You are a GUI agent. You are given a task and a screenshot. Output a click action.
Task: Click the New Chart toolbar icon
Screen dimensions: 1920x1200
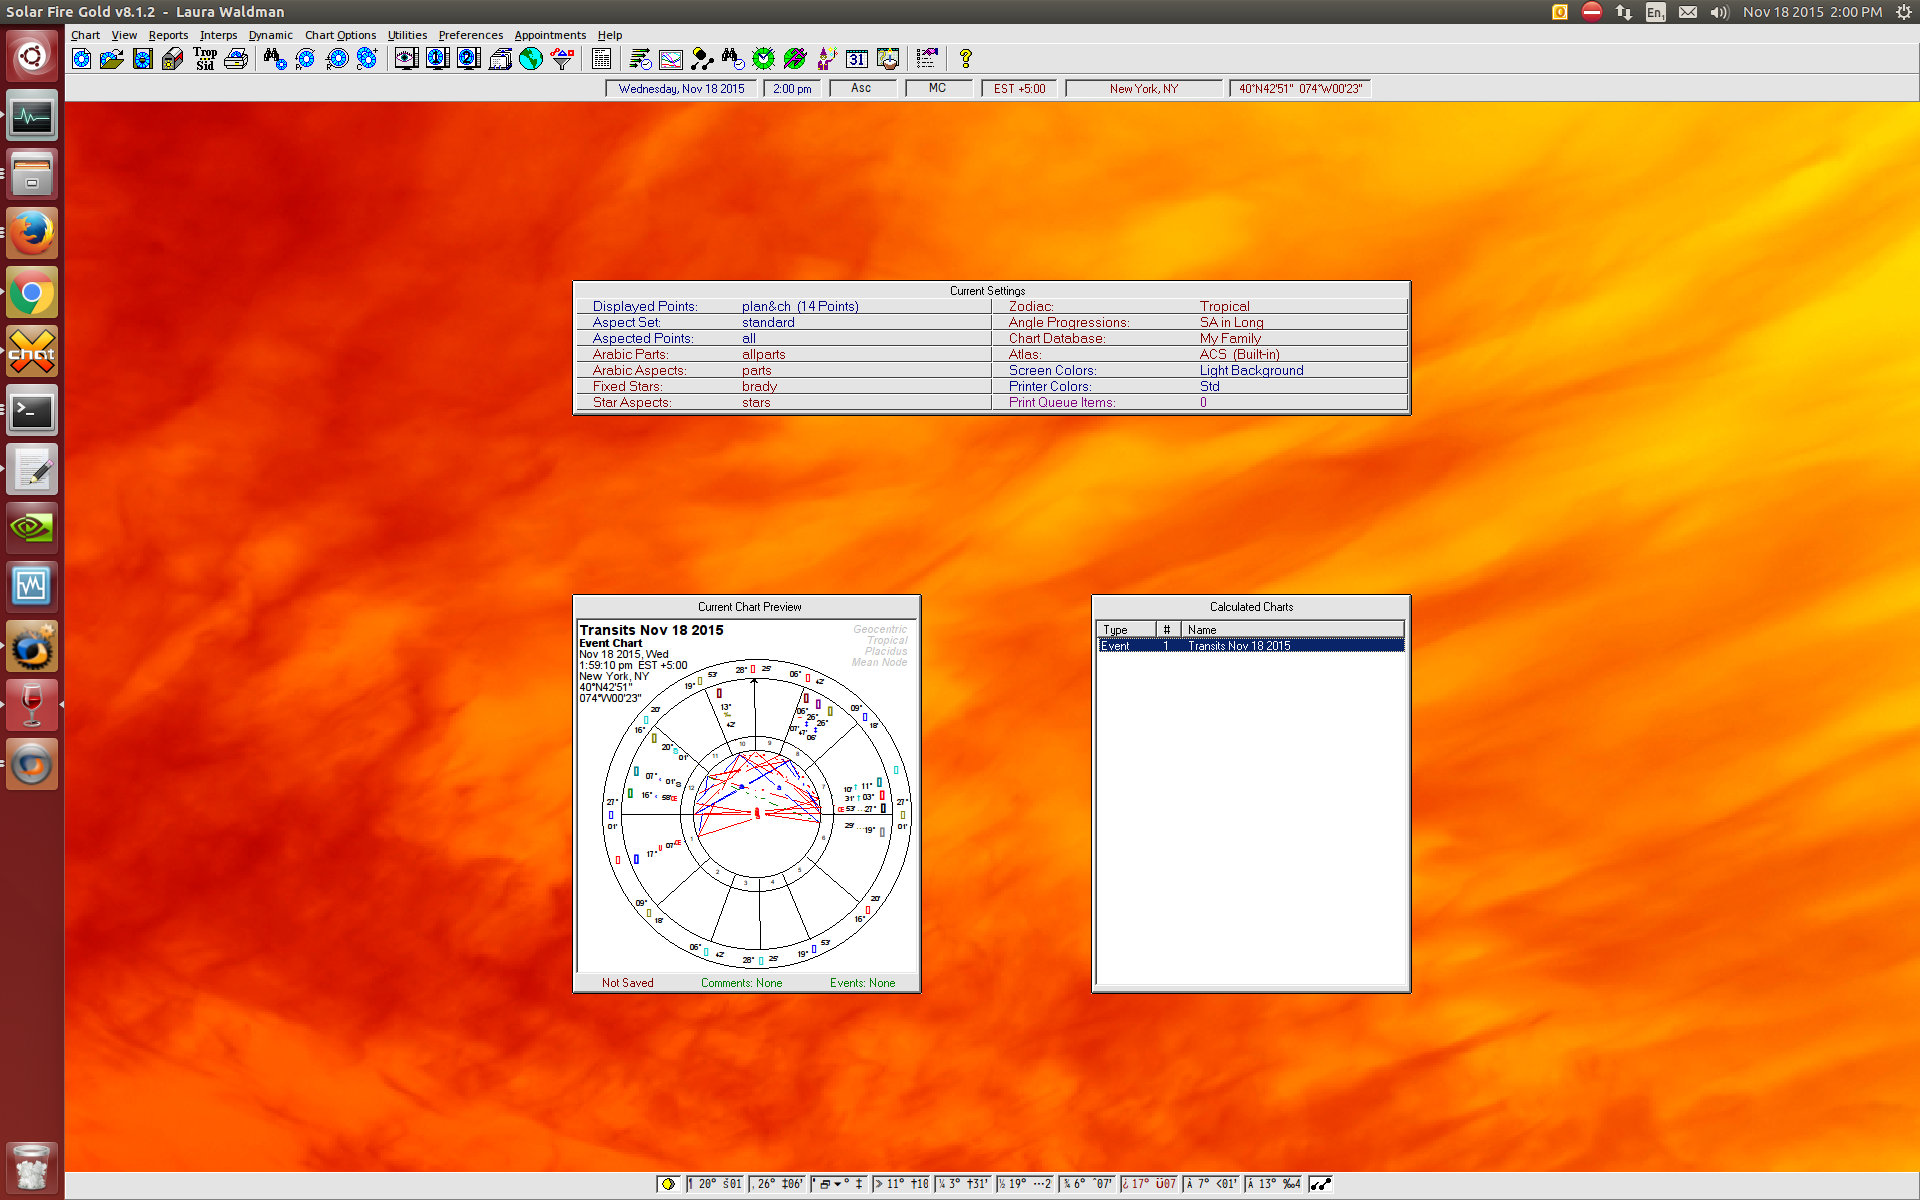tap(81, 59)
